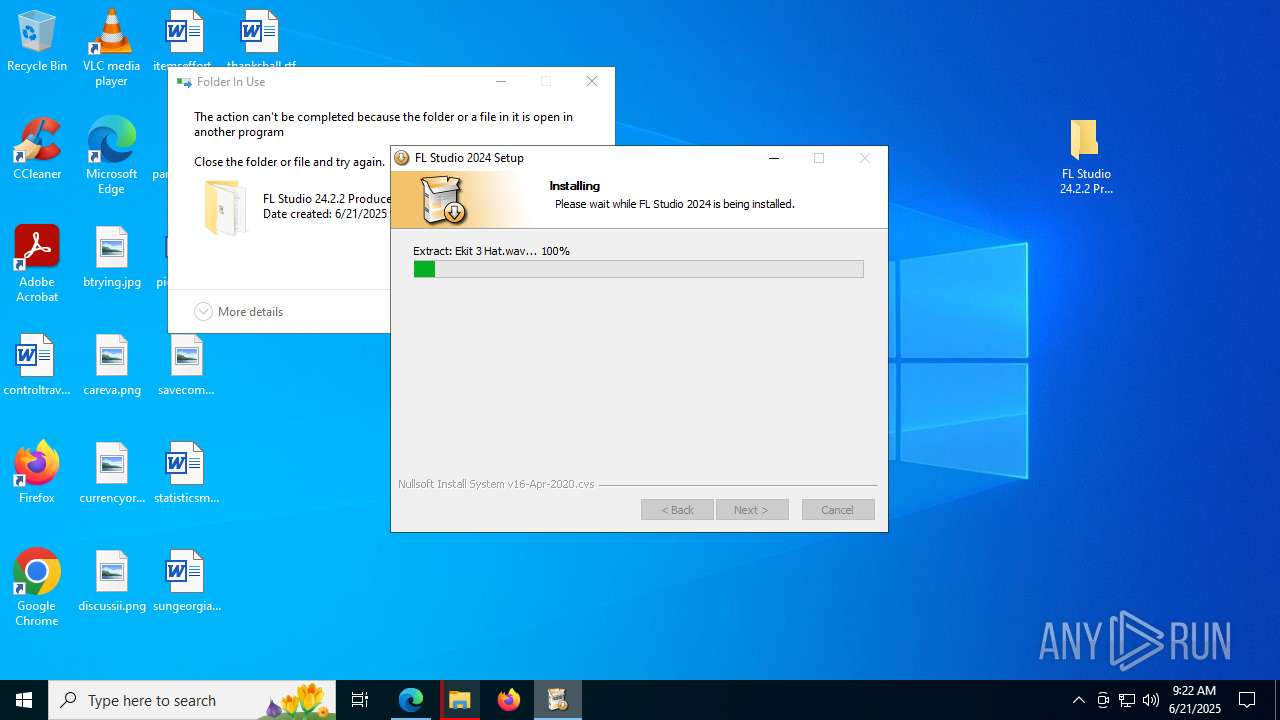
Task: Open volume control tray icon
Action: [x=1151, y=700]
